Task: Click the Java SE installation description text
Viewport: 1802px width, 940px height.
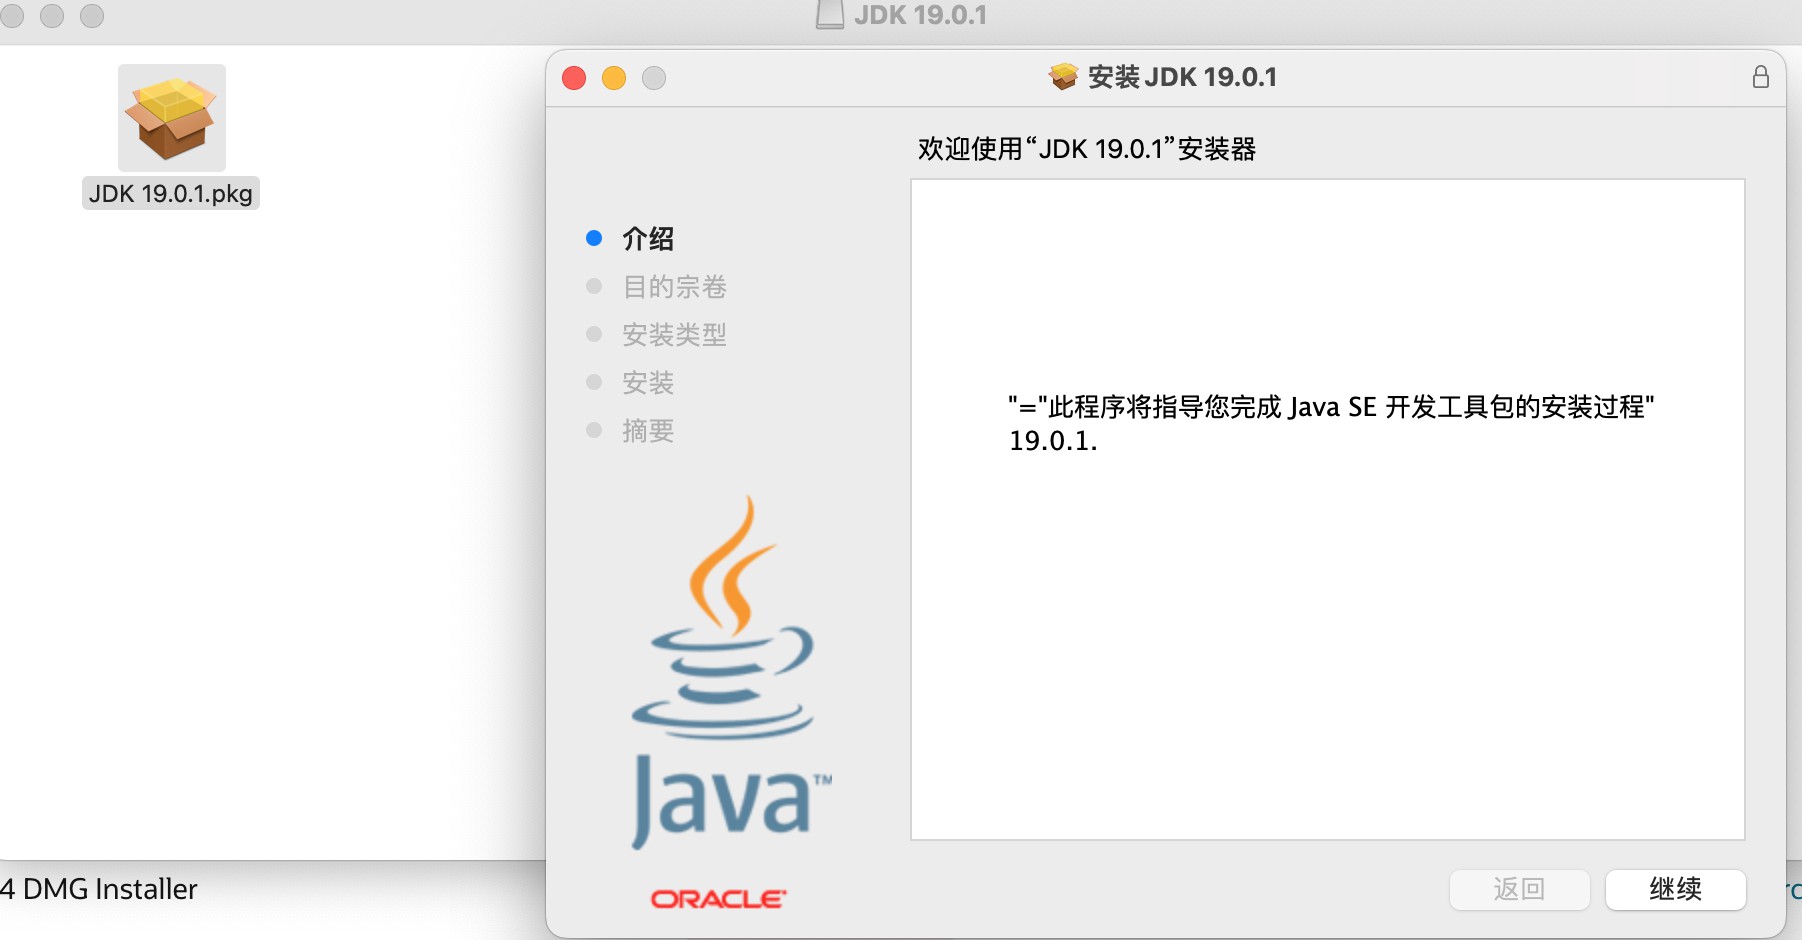Action: [1331, 423]
